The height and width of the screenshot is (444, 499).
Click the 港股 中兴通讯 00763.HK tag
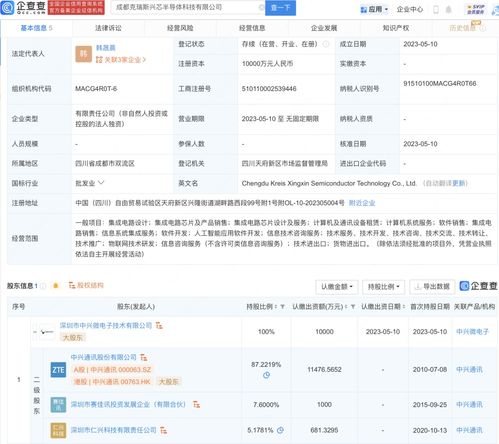click(x=112, y=382)
